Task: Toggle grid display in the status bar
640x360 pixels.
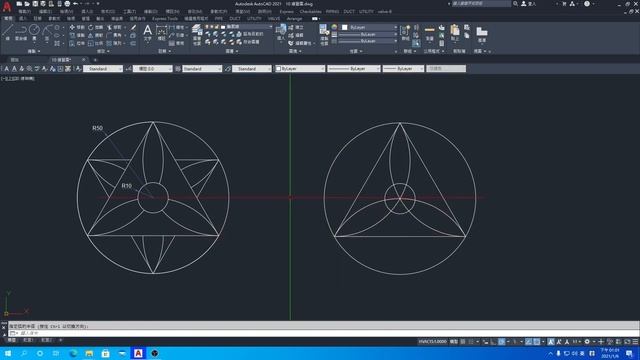Action: (462, 342)
